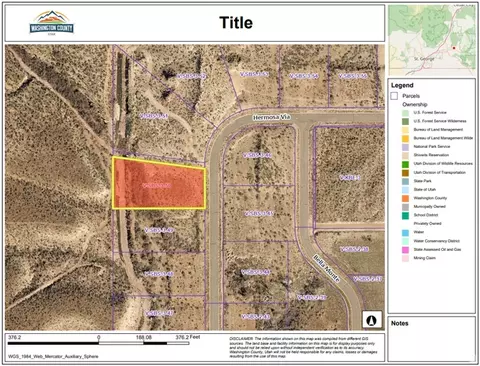Click the red location marker on overview map

454,48
